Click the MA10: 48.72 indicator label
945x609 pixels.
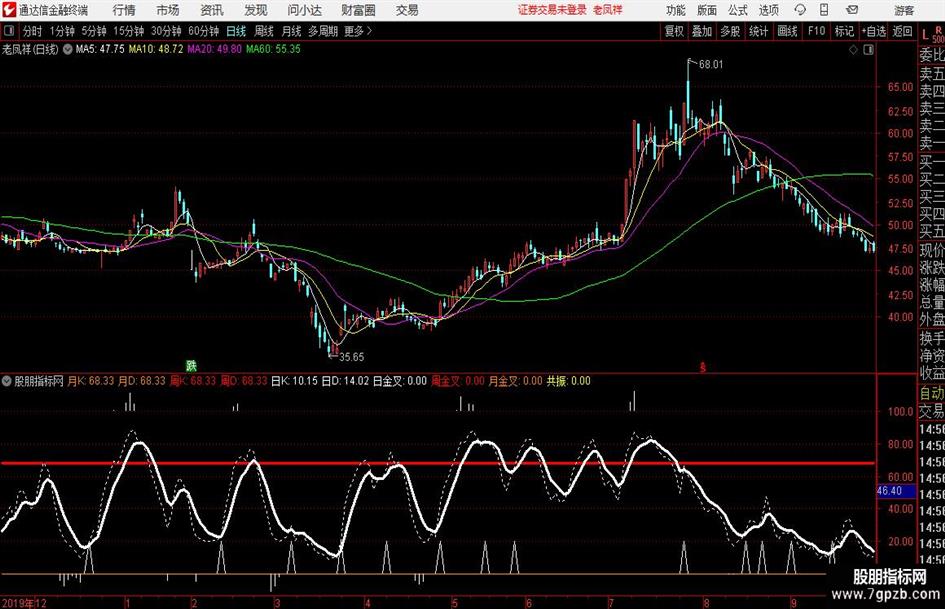point(156,49)
